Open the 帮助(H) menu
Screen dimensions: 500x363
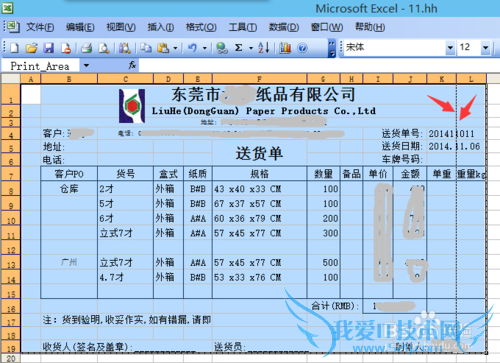click(x=370, y=27)
